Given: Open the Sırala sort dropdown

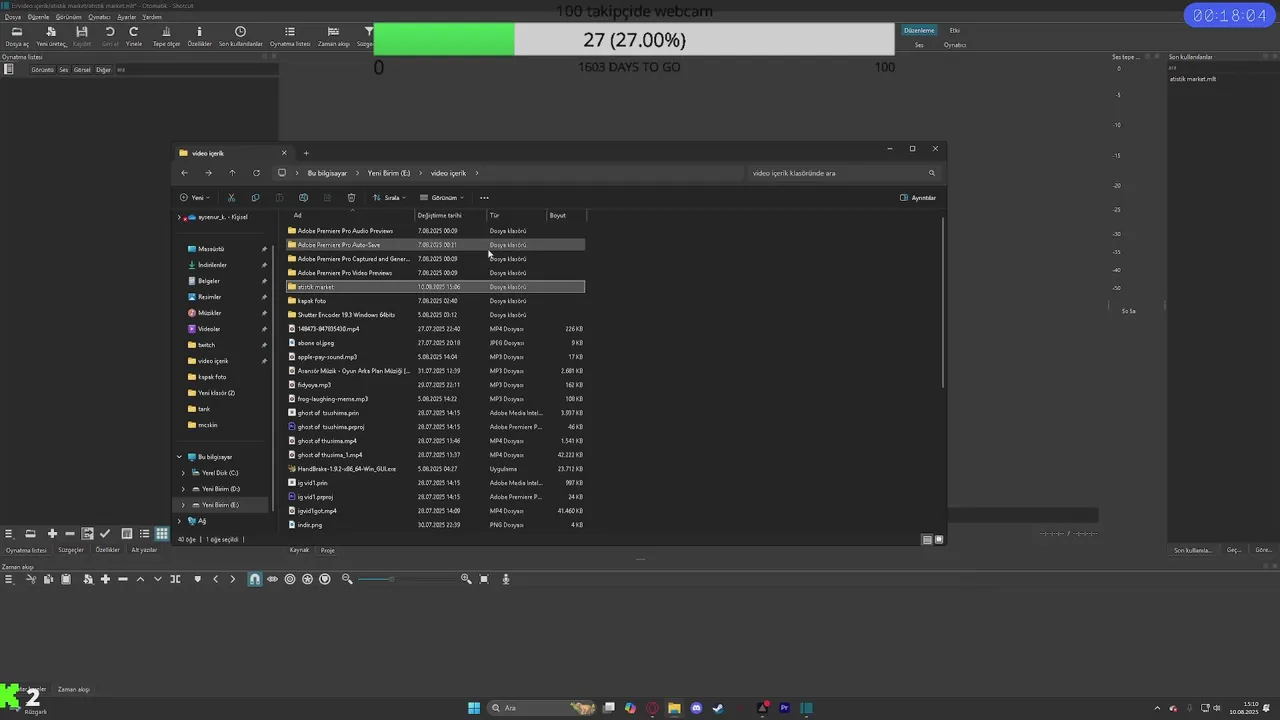Looking at the screenshot, I should click(x=390, y=198).
